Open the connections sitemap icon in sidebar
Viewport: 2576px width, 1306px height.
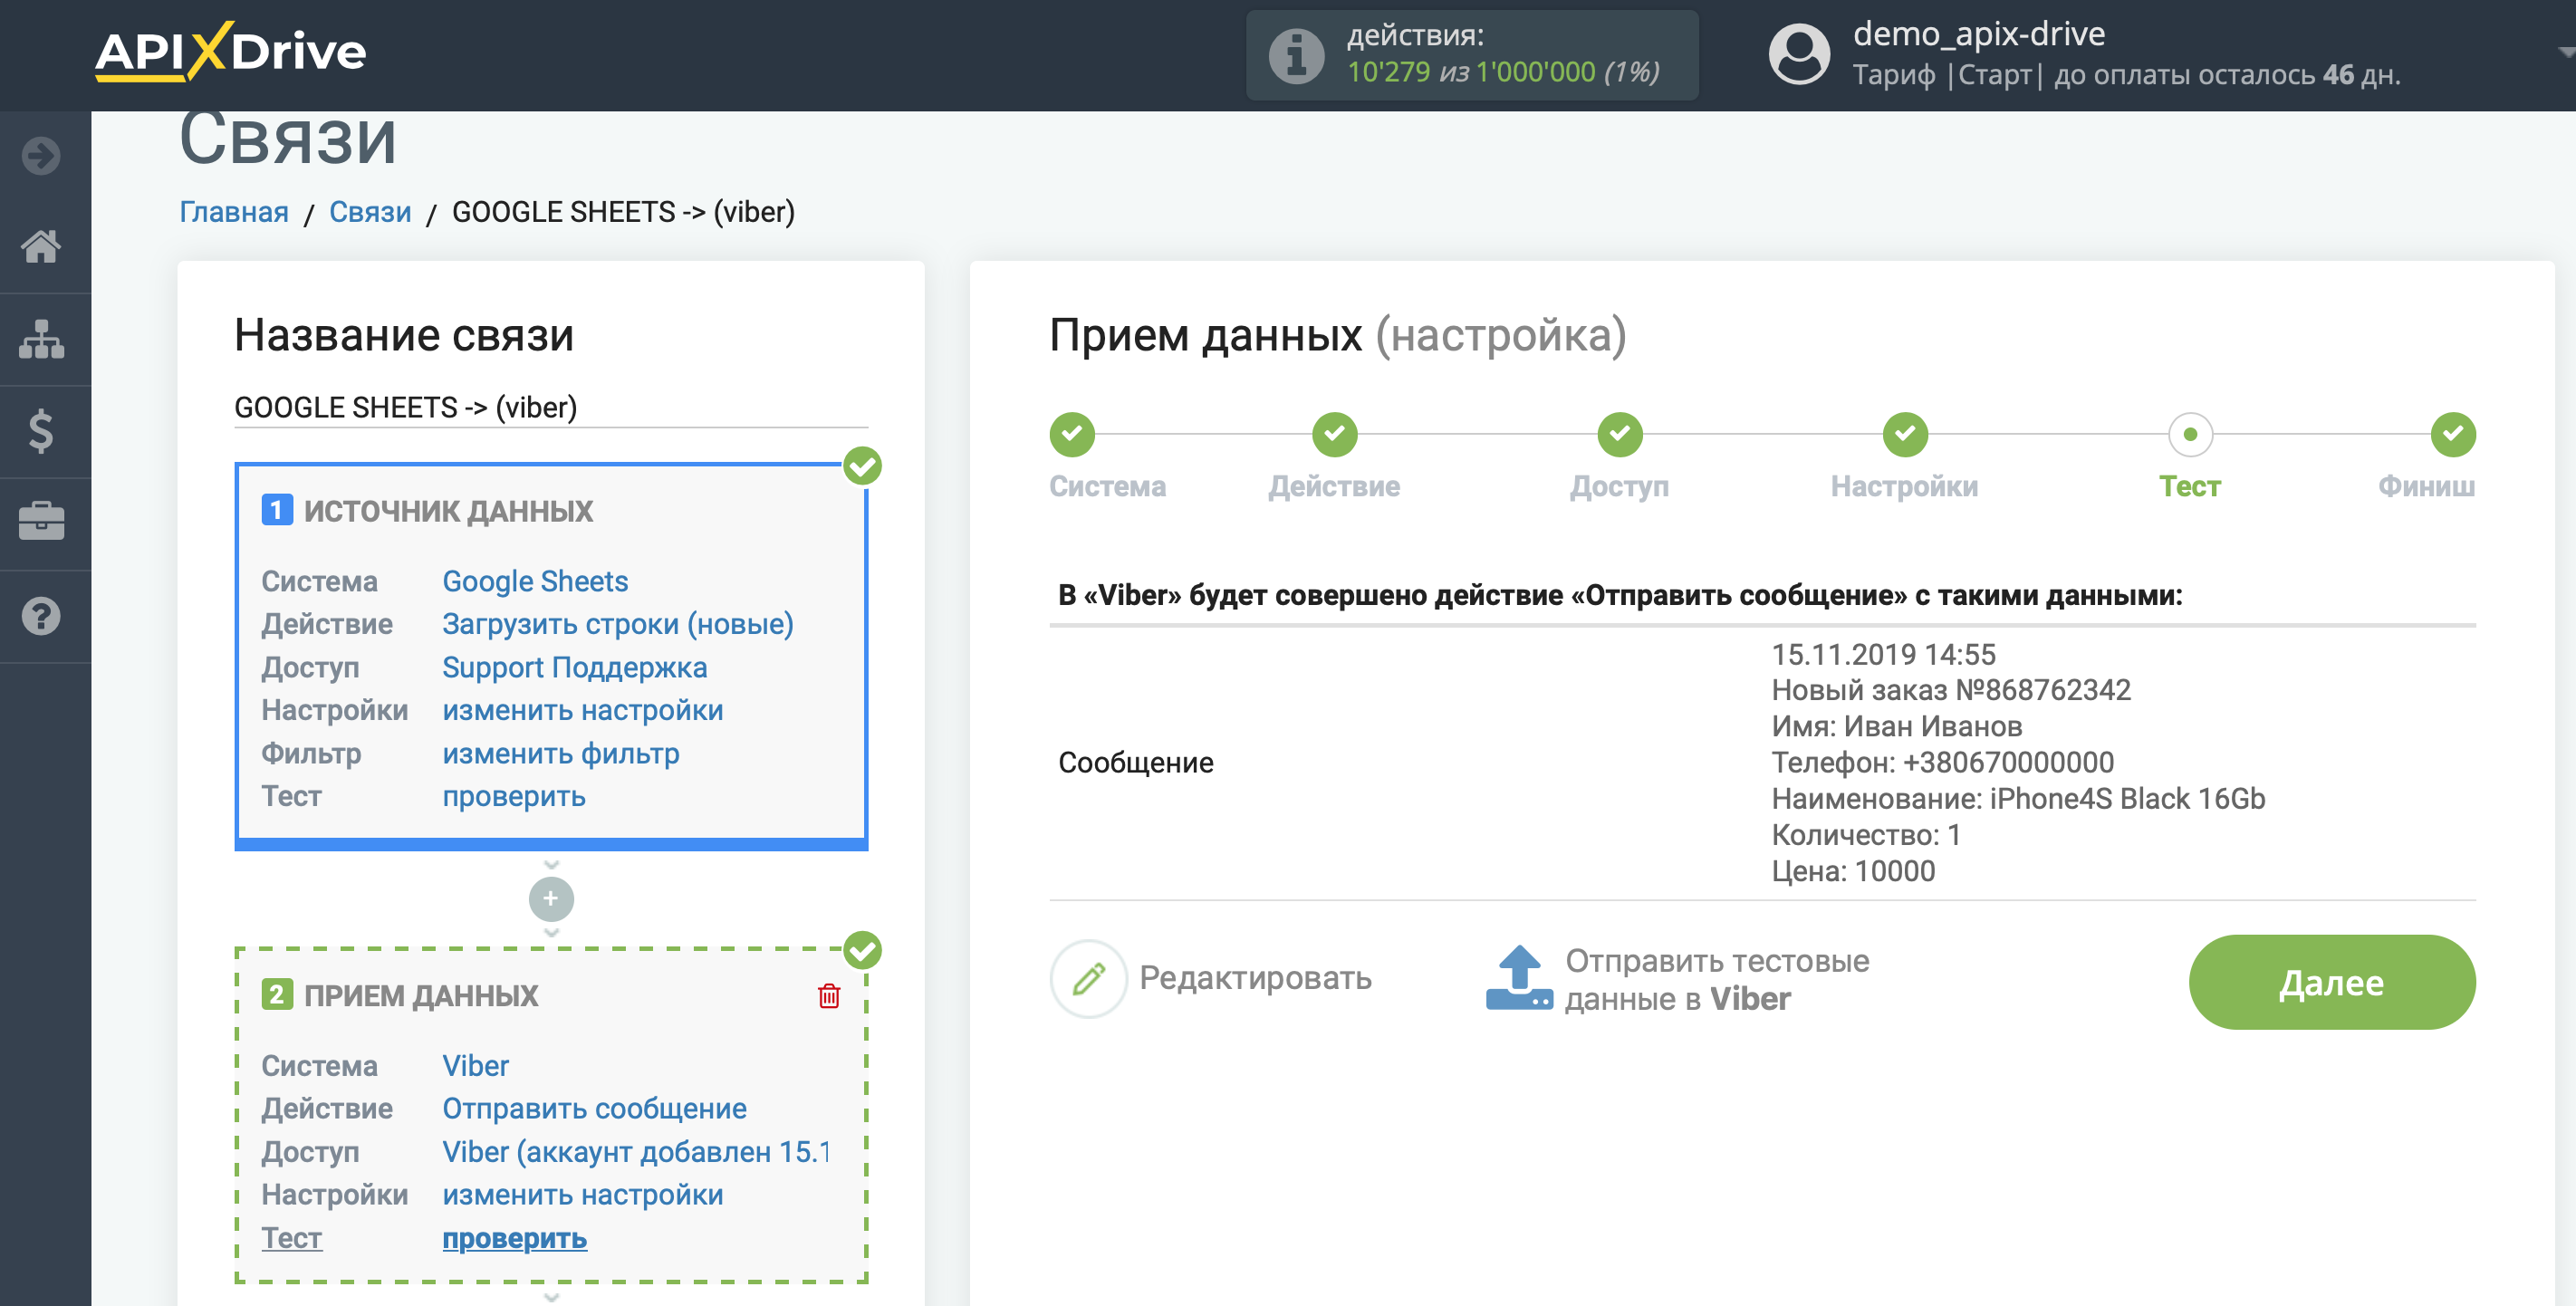click(41, 339)
